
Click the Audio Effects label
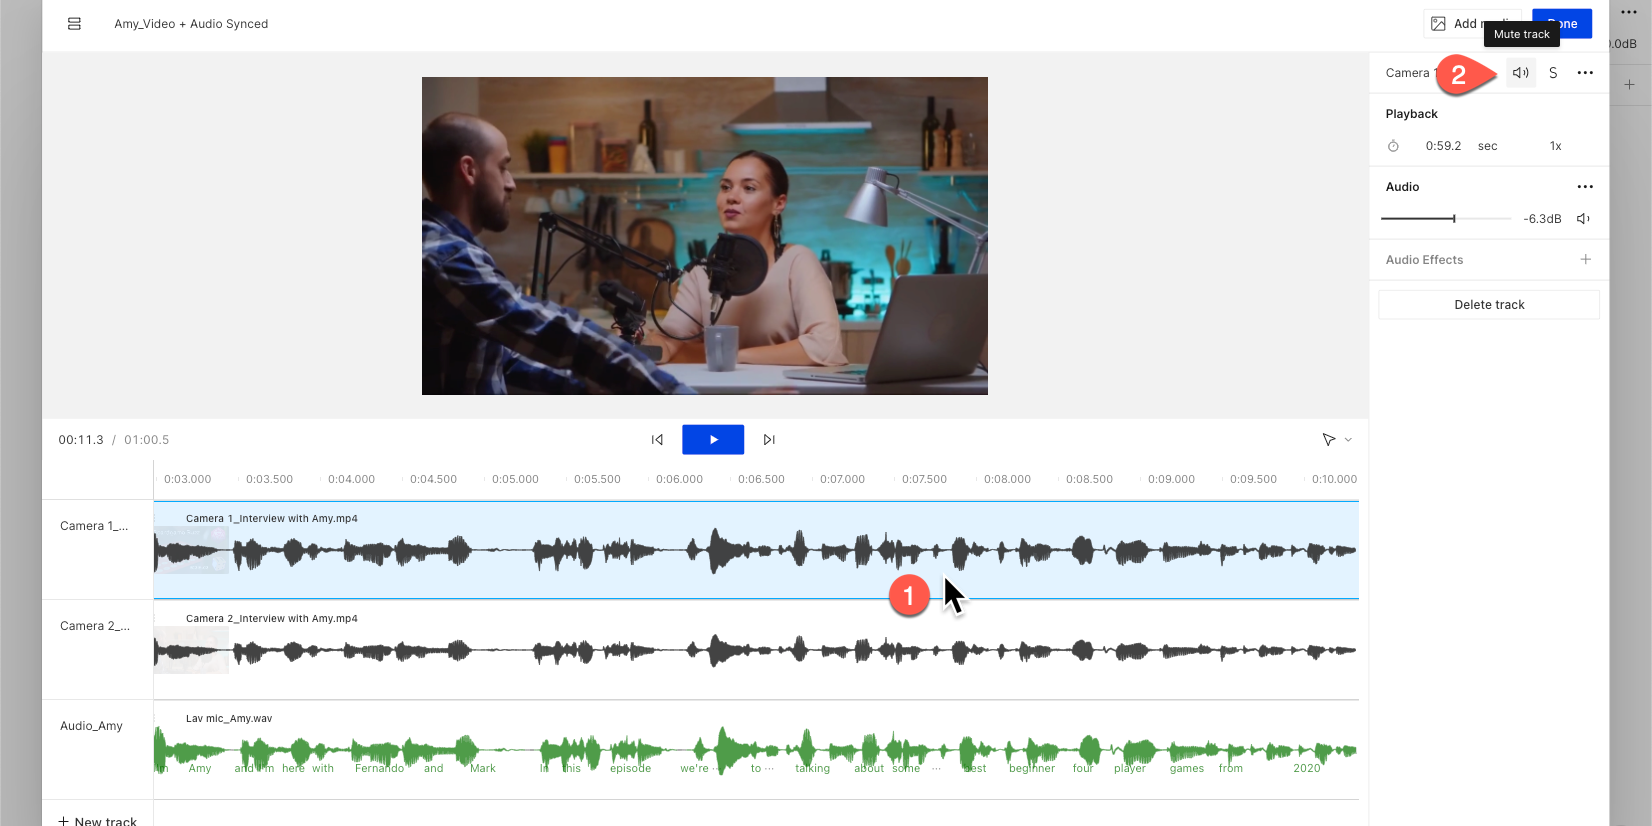pyautogui.click(x=1424, y=260)
